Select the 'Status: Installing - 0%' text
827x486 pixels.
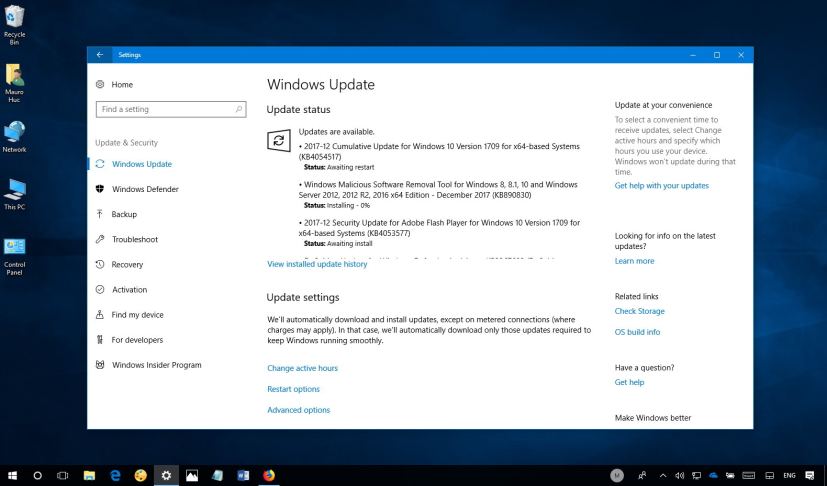tap(337, 206)
